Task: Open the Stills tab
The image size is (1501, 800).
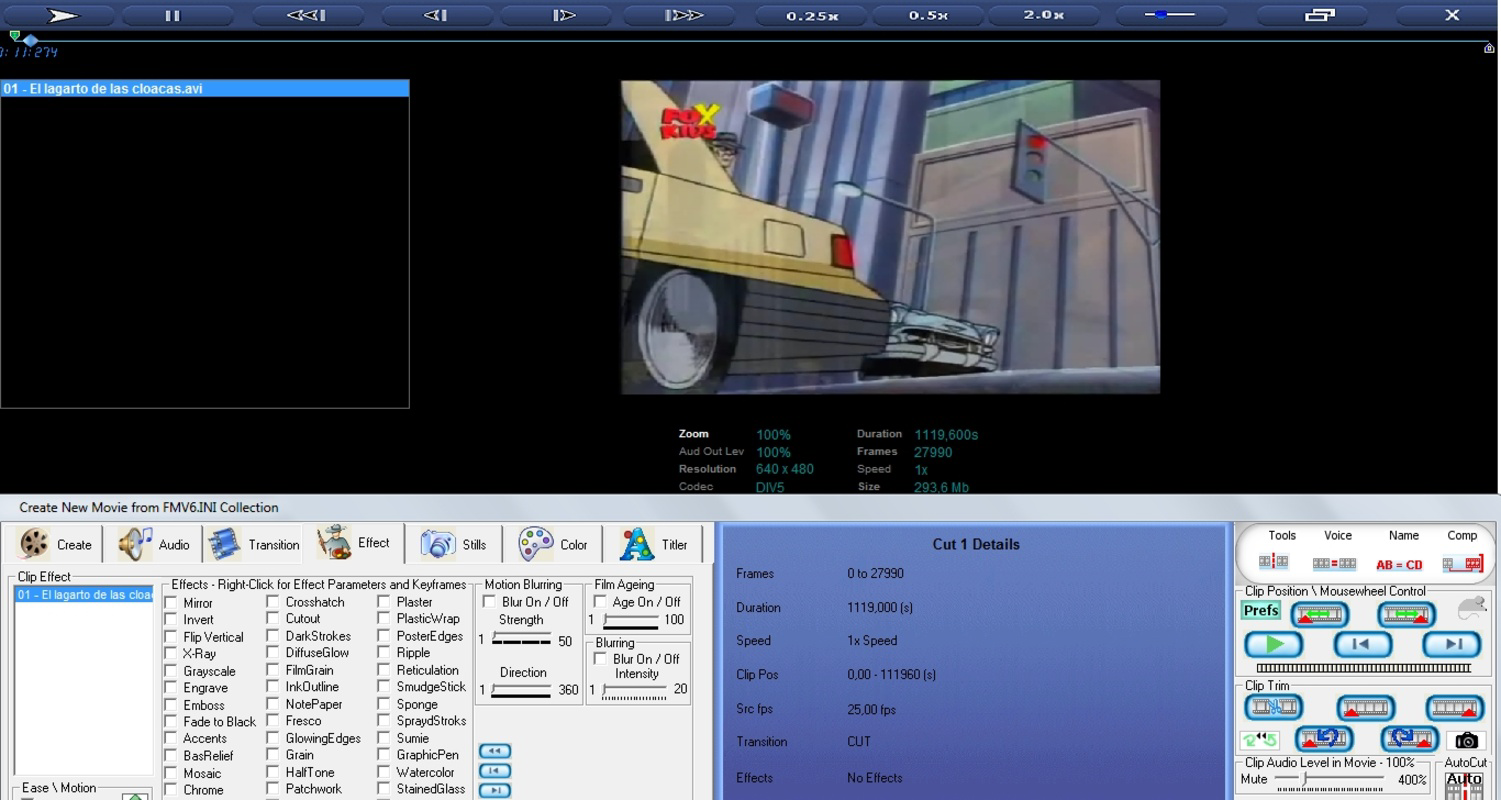Action: [x=453, y=544]
